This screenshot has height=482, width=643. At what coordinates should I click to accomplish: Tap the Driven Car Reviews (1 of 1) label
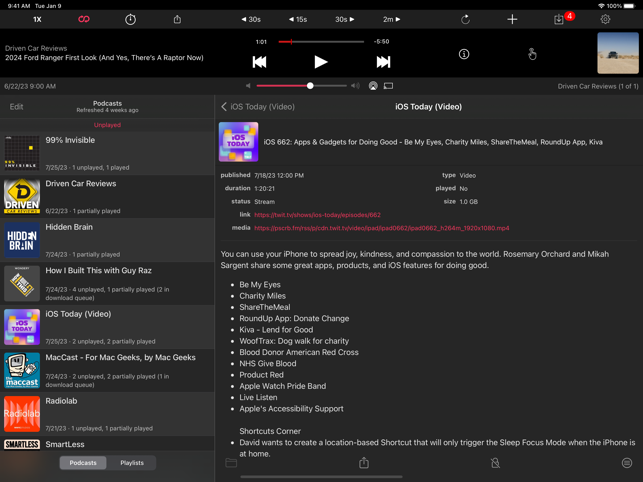(x=598, y=86)
